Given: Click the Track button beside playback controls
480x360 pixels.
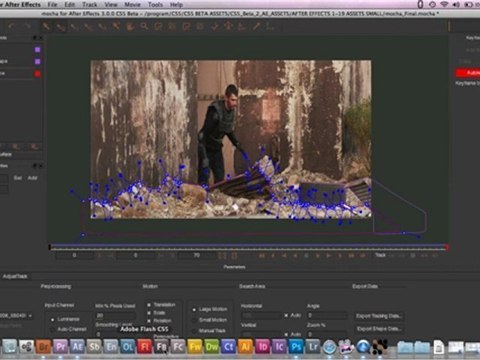Looking at the screenshot, I should [x=380, y=255].
